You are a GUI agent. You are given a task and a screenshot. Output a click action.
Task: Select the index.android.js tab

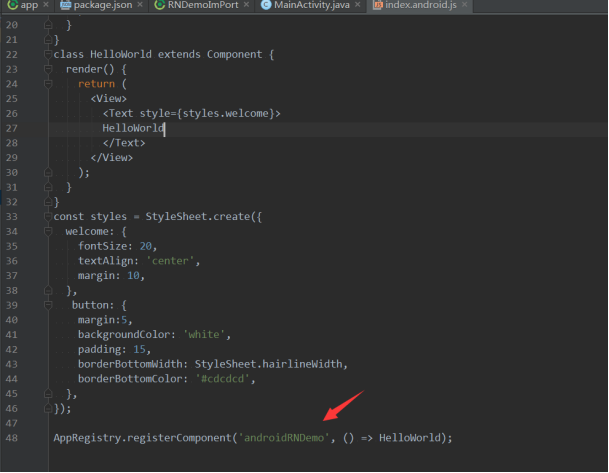pos(421,5)
